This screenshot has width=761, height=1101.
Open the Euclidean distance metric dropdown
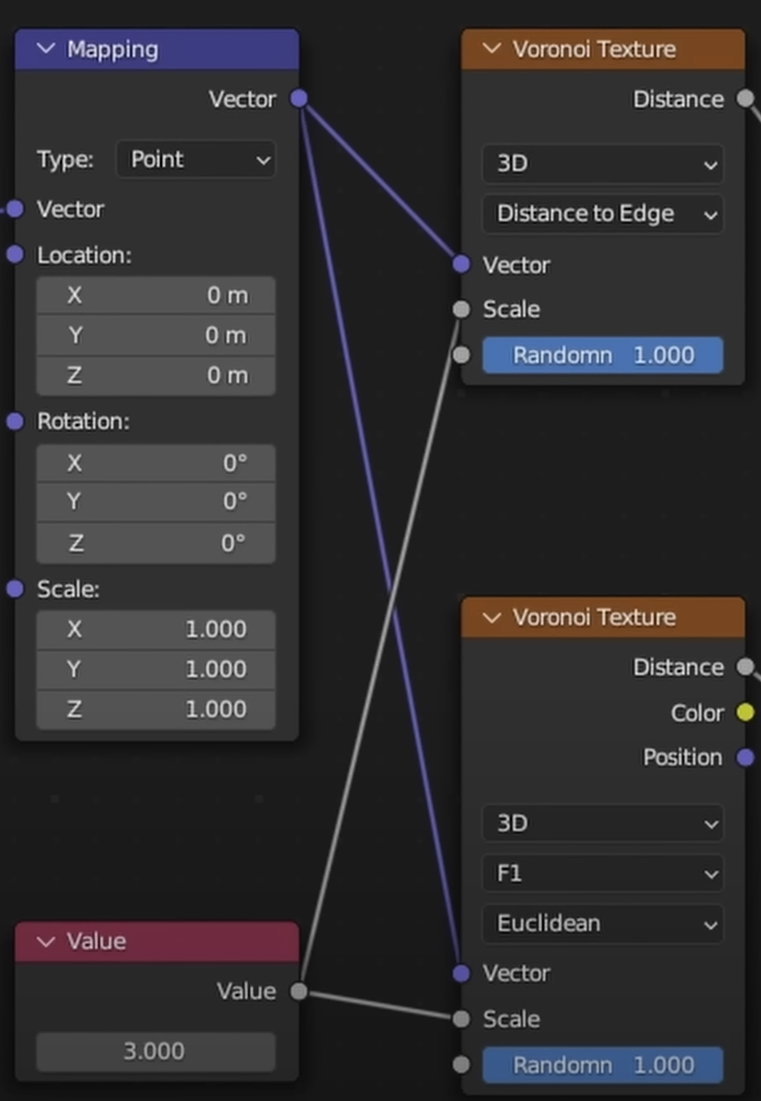pyautogui.click(x=603, y=923)
